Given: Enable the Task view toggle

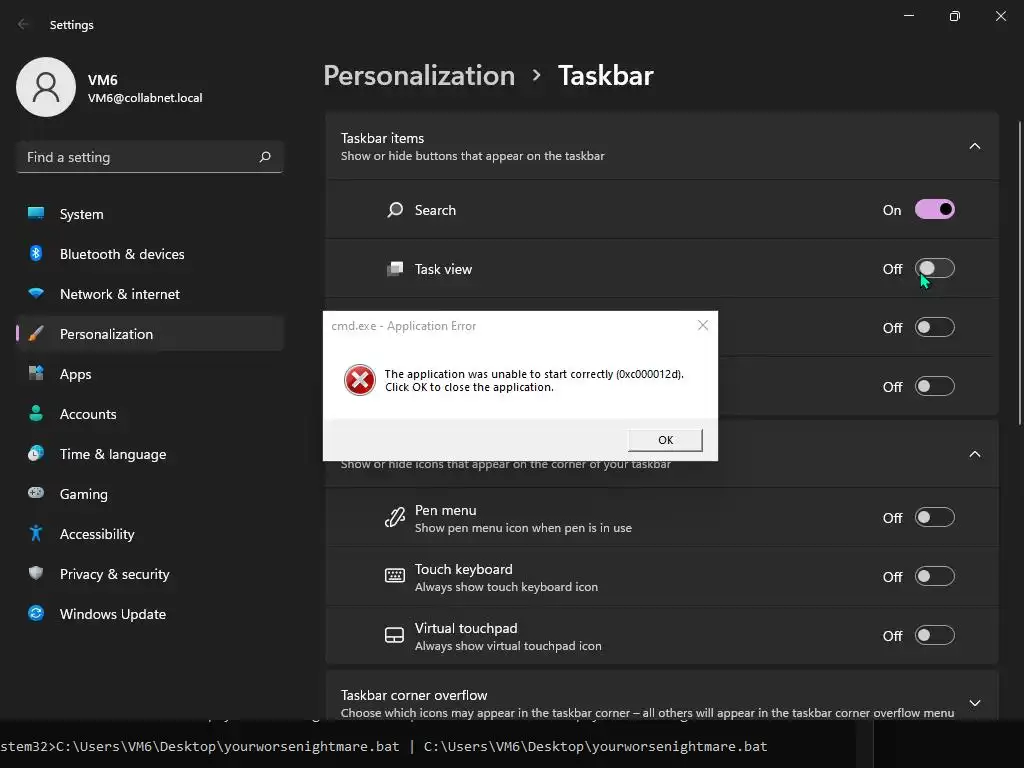Looking at the screenshot, I should 935,268.
